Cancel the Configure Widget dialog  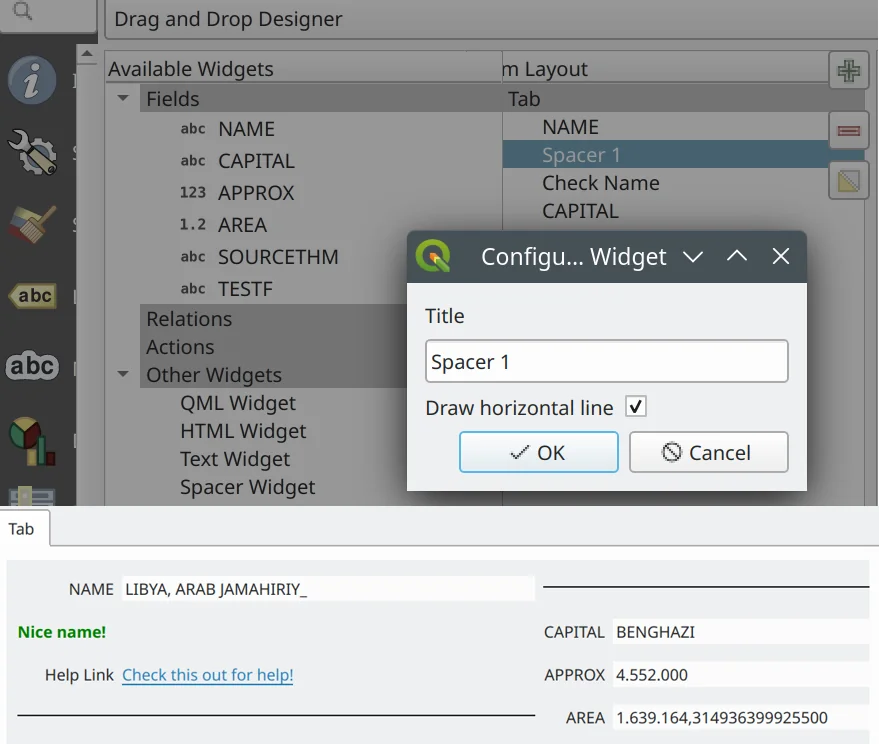click(x=708, y=452)
